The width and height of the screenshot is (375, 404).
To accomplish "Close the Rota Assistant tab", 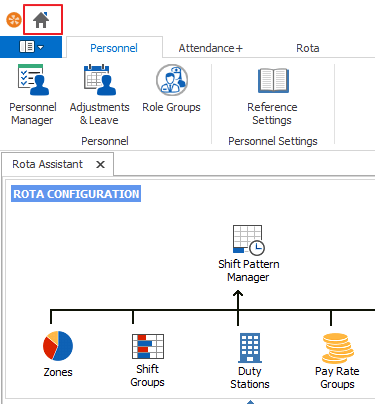I will [100, 164].
